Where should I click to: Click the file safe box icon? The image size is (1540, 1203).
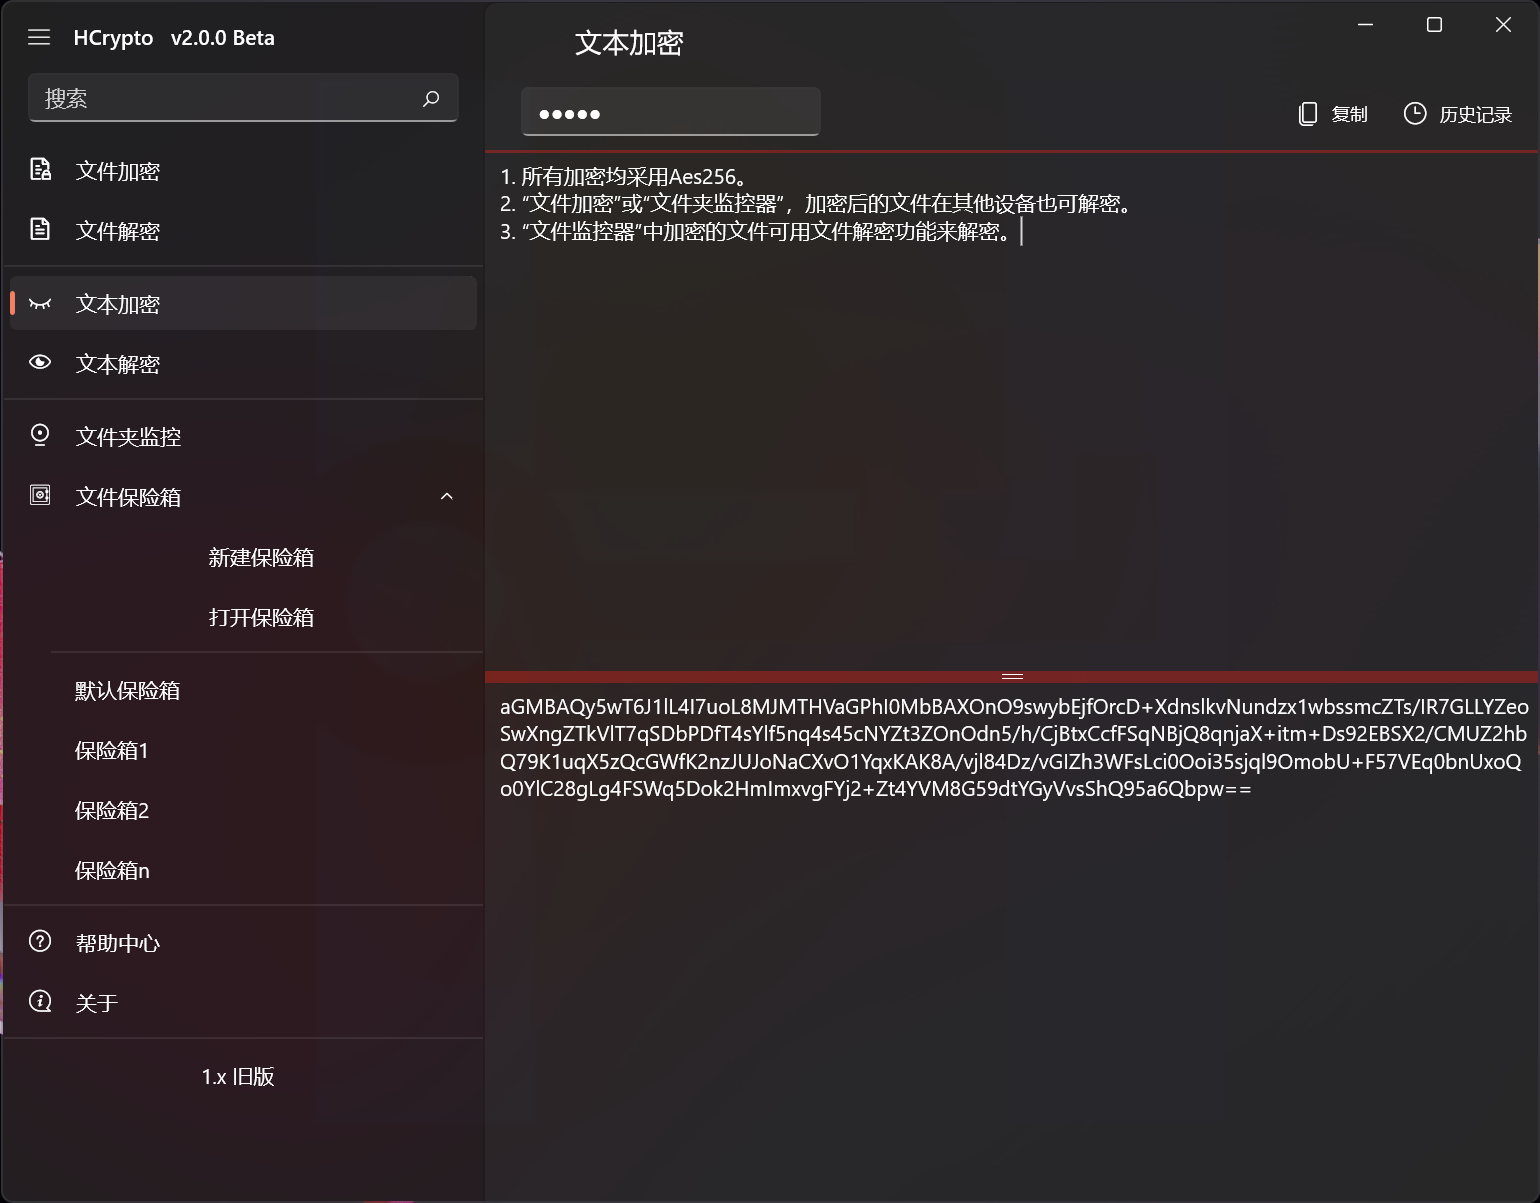tap(40, 495)
